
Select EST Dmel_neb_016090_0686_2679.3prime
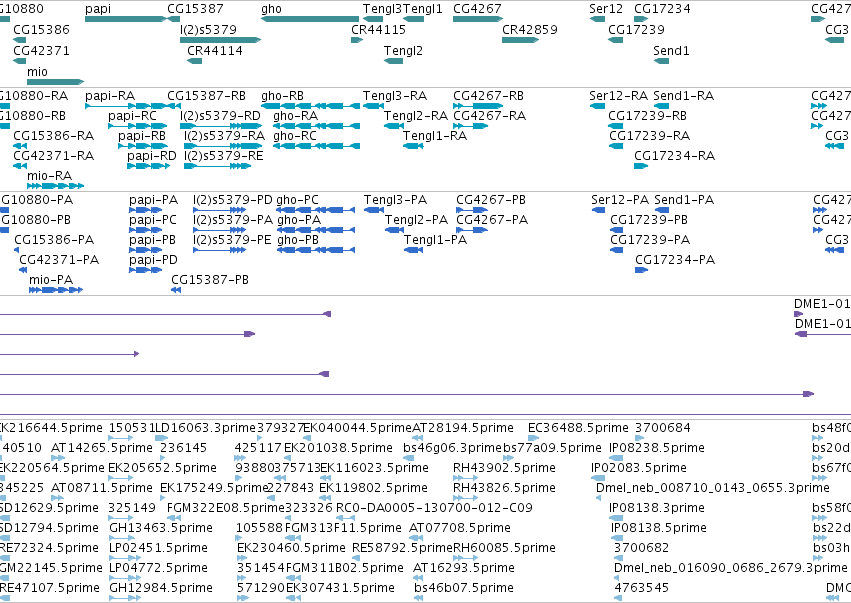click(617, 579)
